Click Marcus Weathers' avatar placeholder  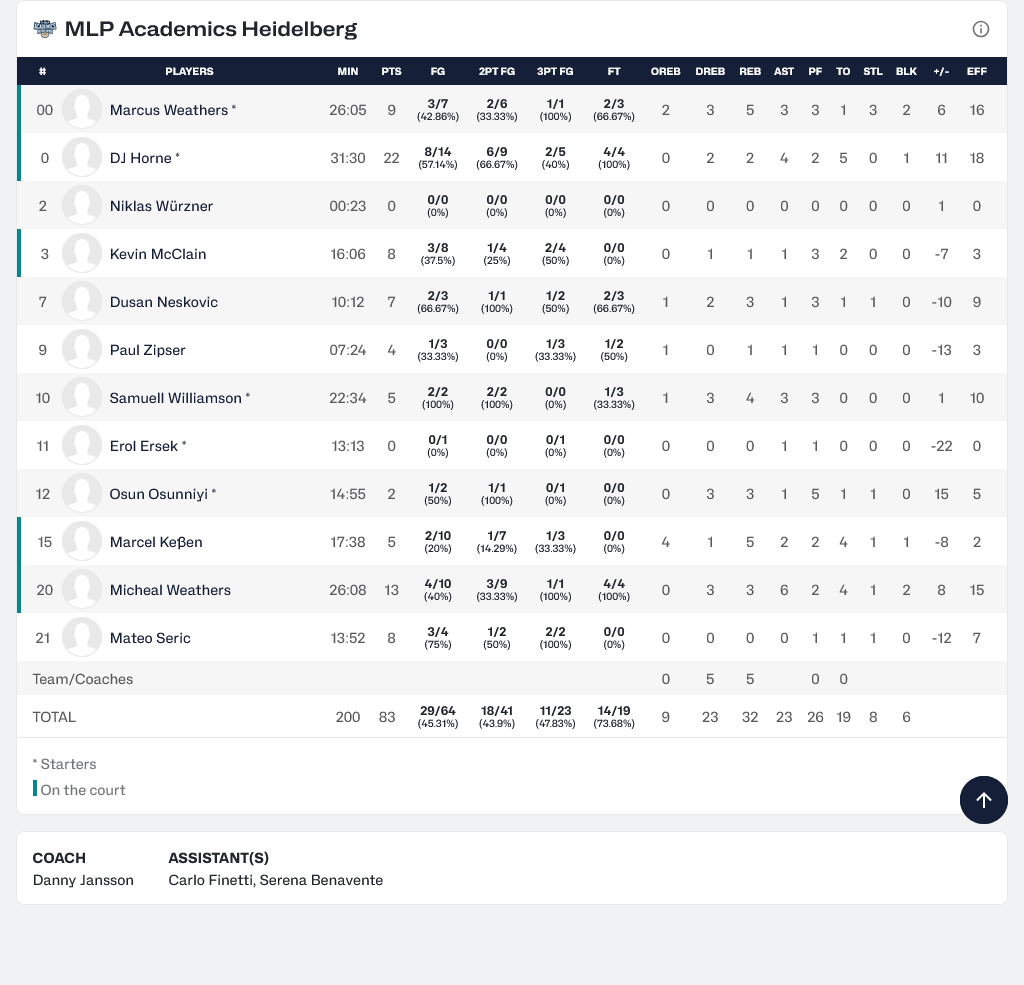click(82, 110)
